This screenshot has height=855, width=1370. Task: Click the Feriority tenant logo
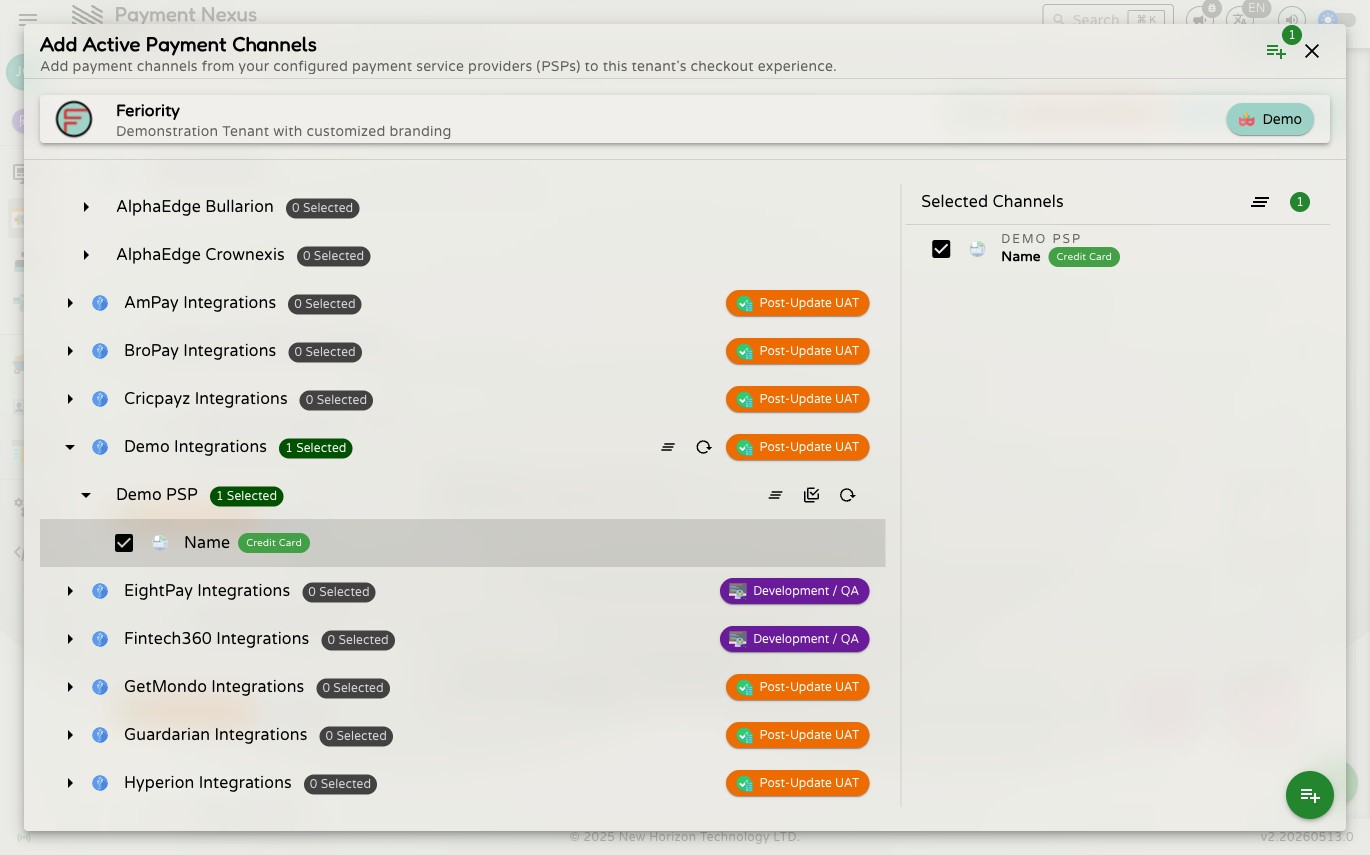[74, 120]
